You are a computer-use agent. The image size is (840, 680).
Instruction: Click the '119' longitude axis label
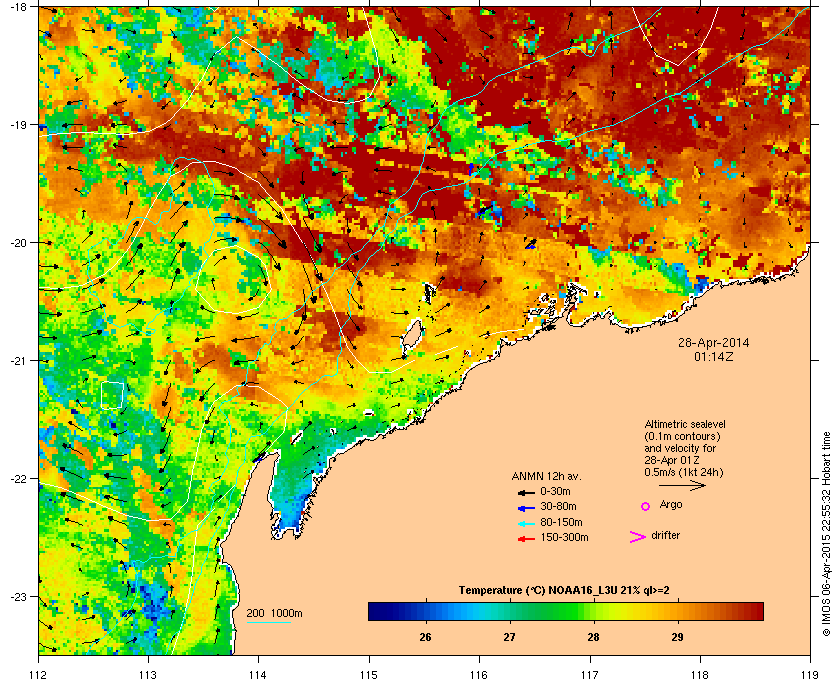(x=810, y=674)
